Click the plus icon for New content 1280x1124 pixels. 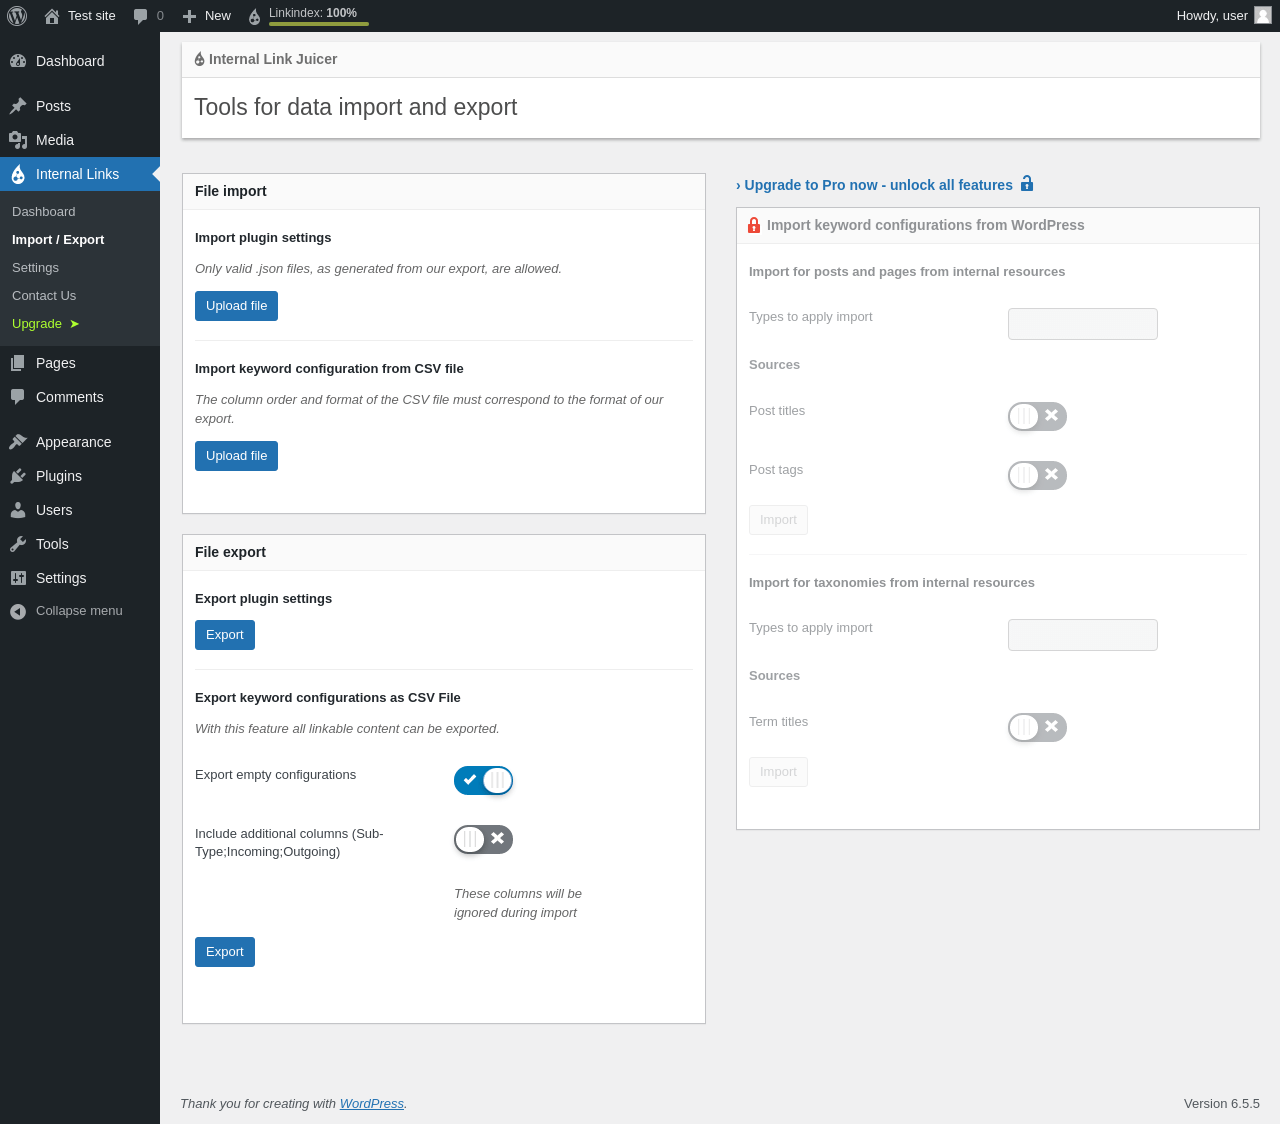coord(189,16)
